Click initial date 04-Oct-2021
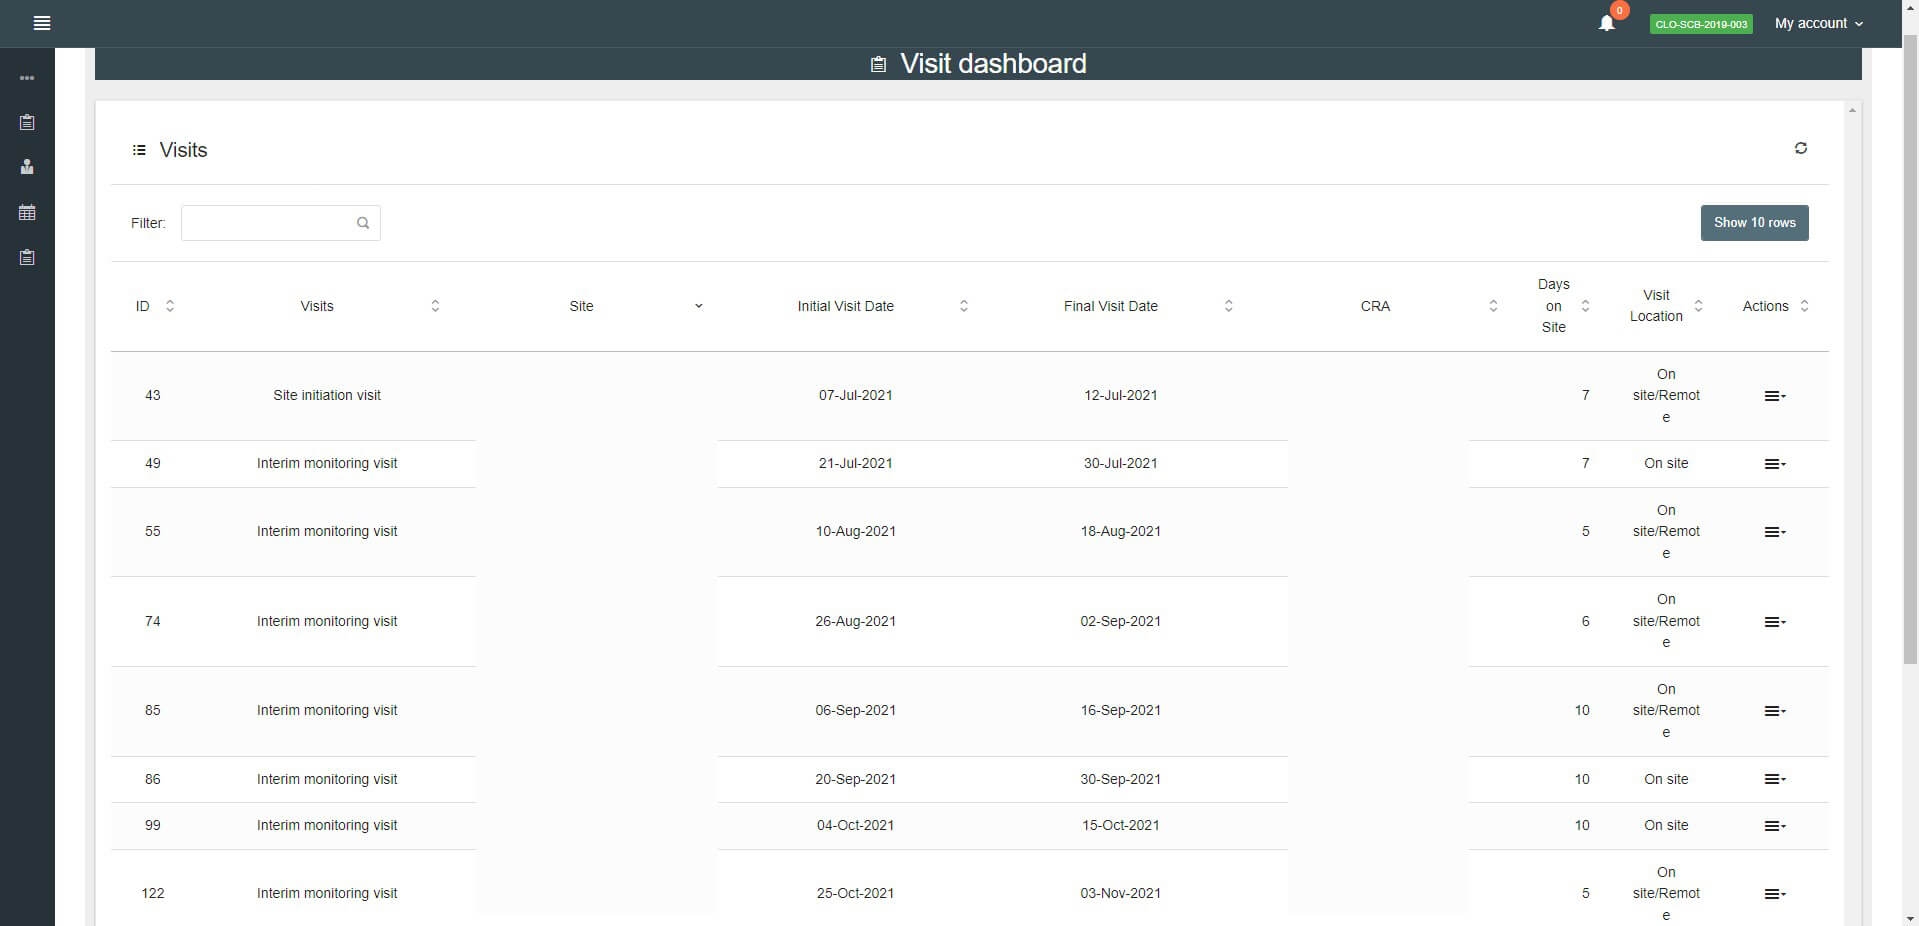Image resolution: width=1919 pixels, height=926 pixels. 855,825
